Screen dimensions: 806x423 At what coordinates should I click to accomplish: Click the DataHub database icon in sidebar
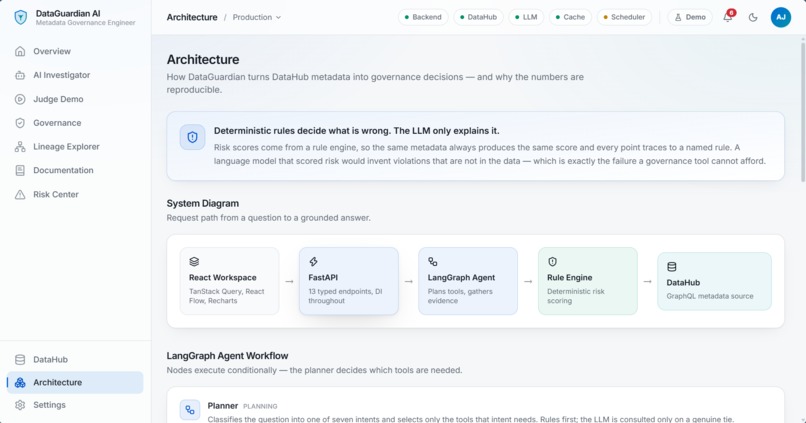pyautogui.click(x=20, y=359)
